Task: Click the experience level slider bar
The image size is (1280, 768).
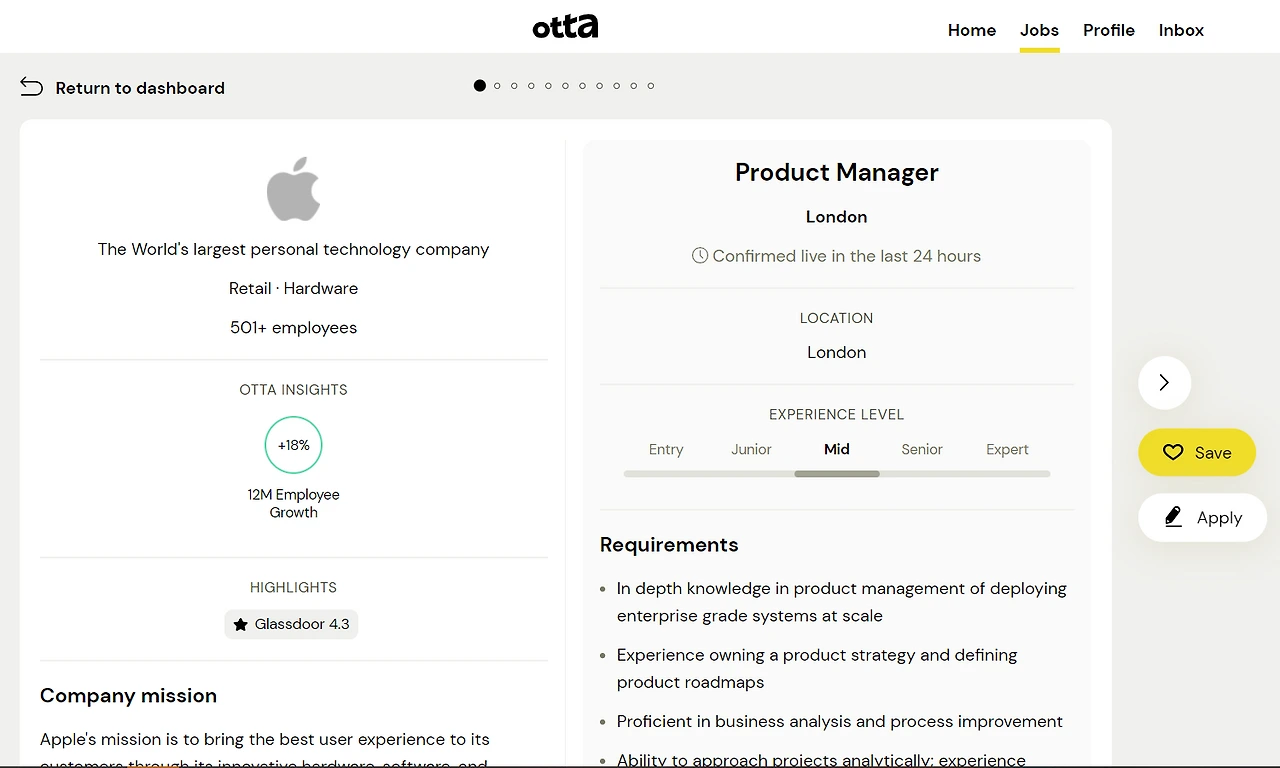Action: pos(836,473)
